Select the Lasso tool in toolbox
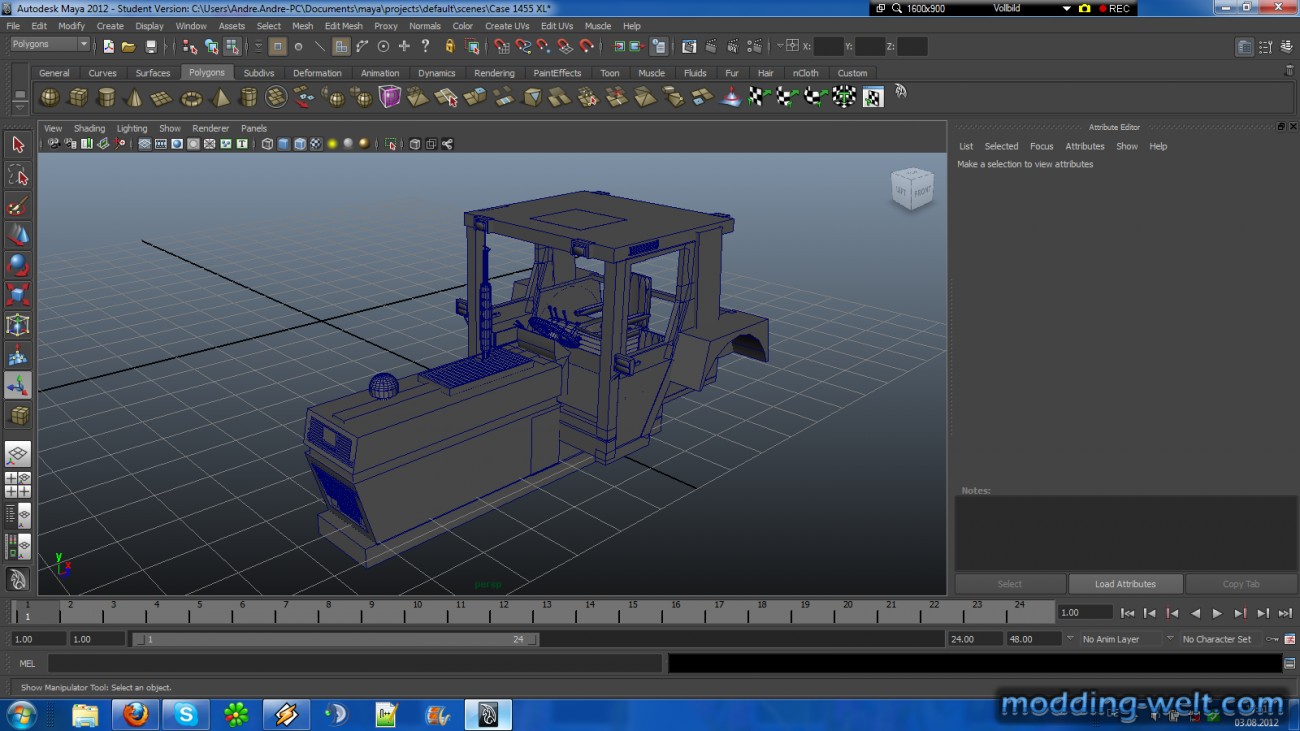 pos(18,176)
